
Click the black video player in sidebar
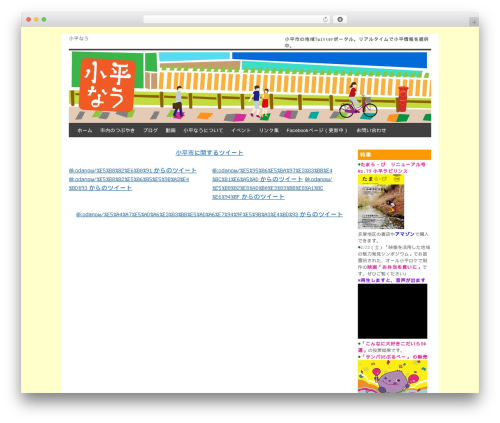(x=392, y=311)
